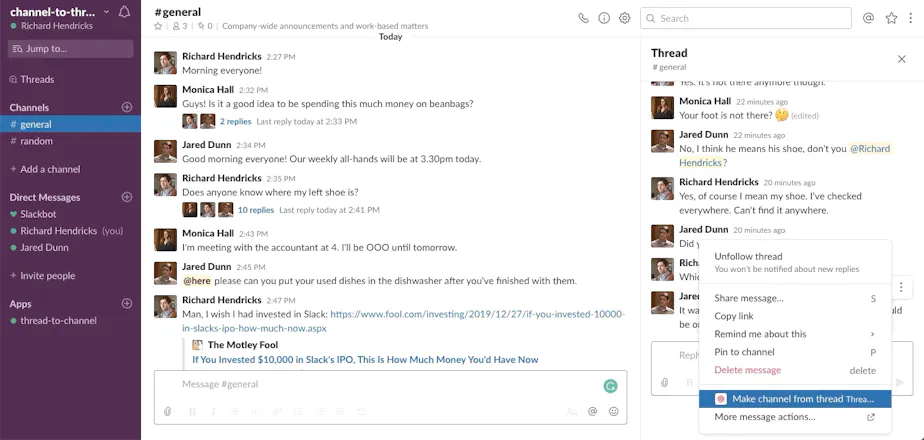Expand the 10 replies thread
The width and height of the screenshot is (924, 440).
click(x=256, y=210)
